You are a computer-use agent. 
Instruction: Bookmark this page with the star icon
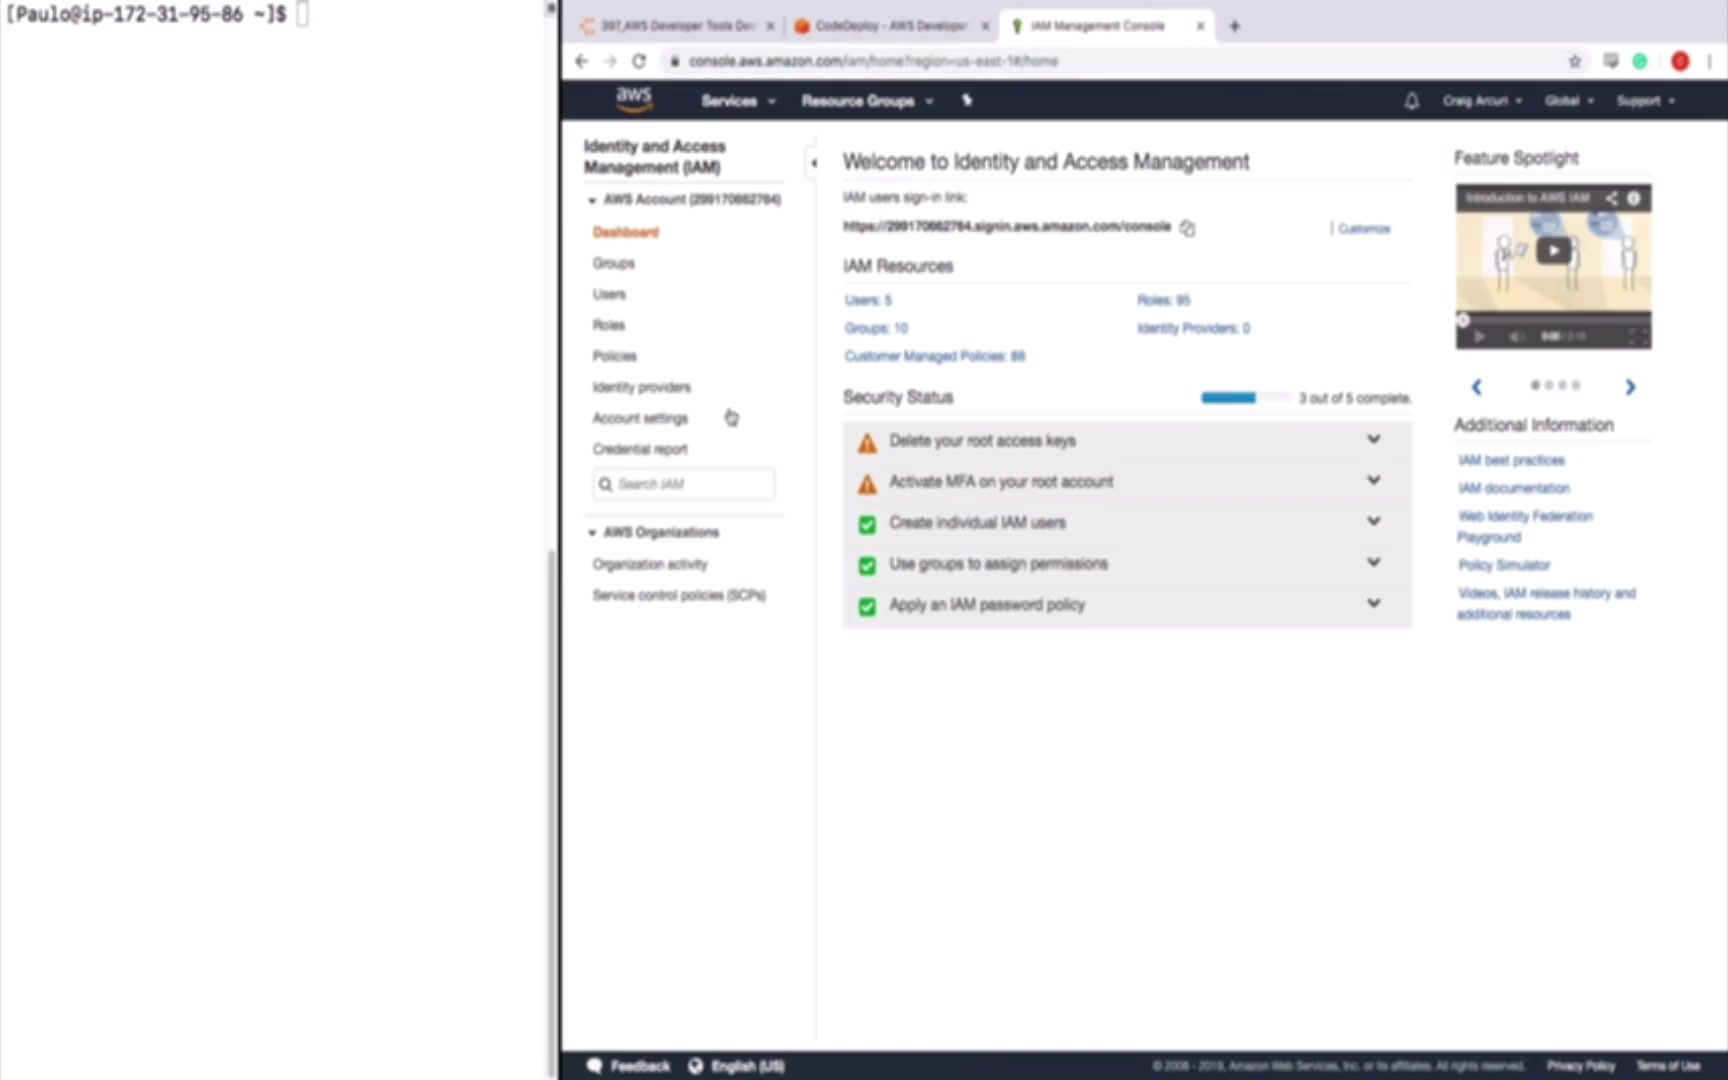click(x=1575, y=61)
